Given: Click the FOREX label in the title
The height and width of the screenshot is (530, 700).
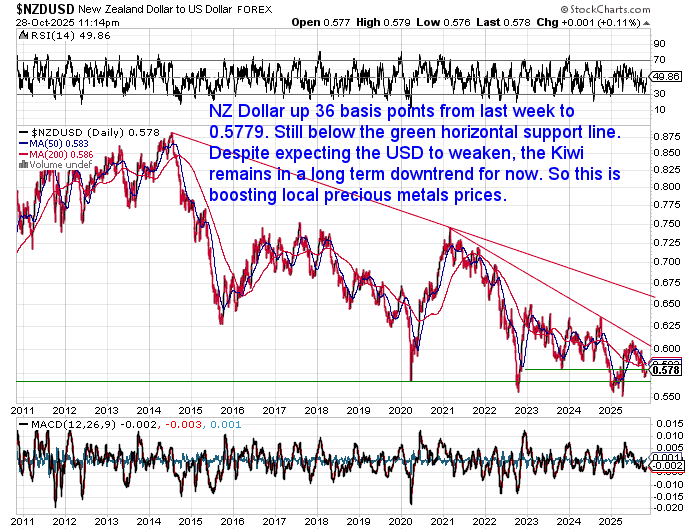Looking at the screenshot, I should (x=254, y=10).
